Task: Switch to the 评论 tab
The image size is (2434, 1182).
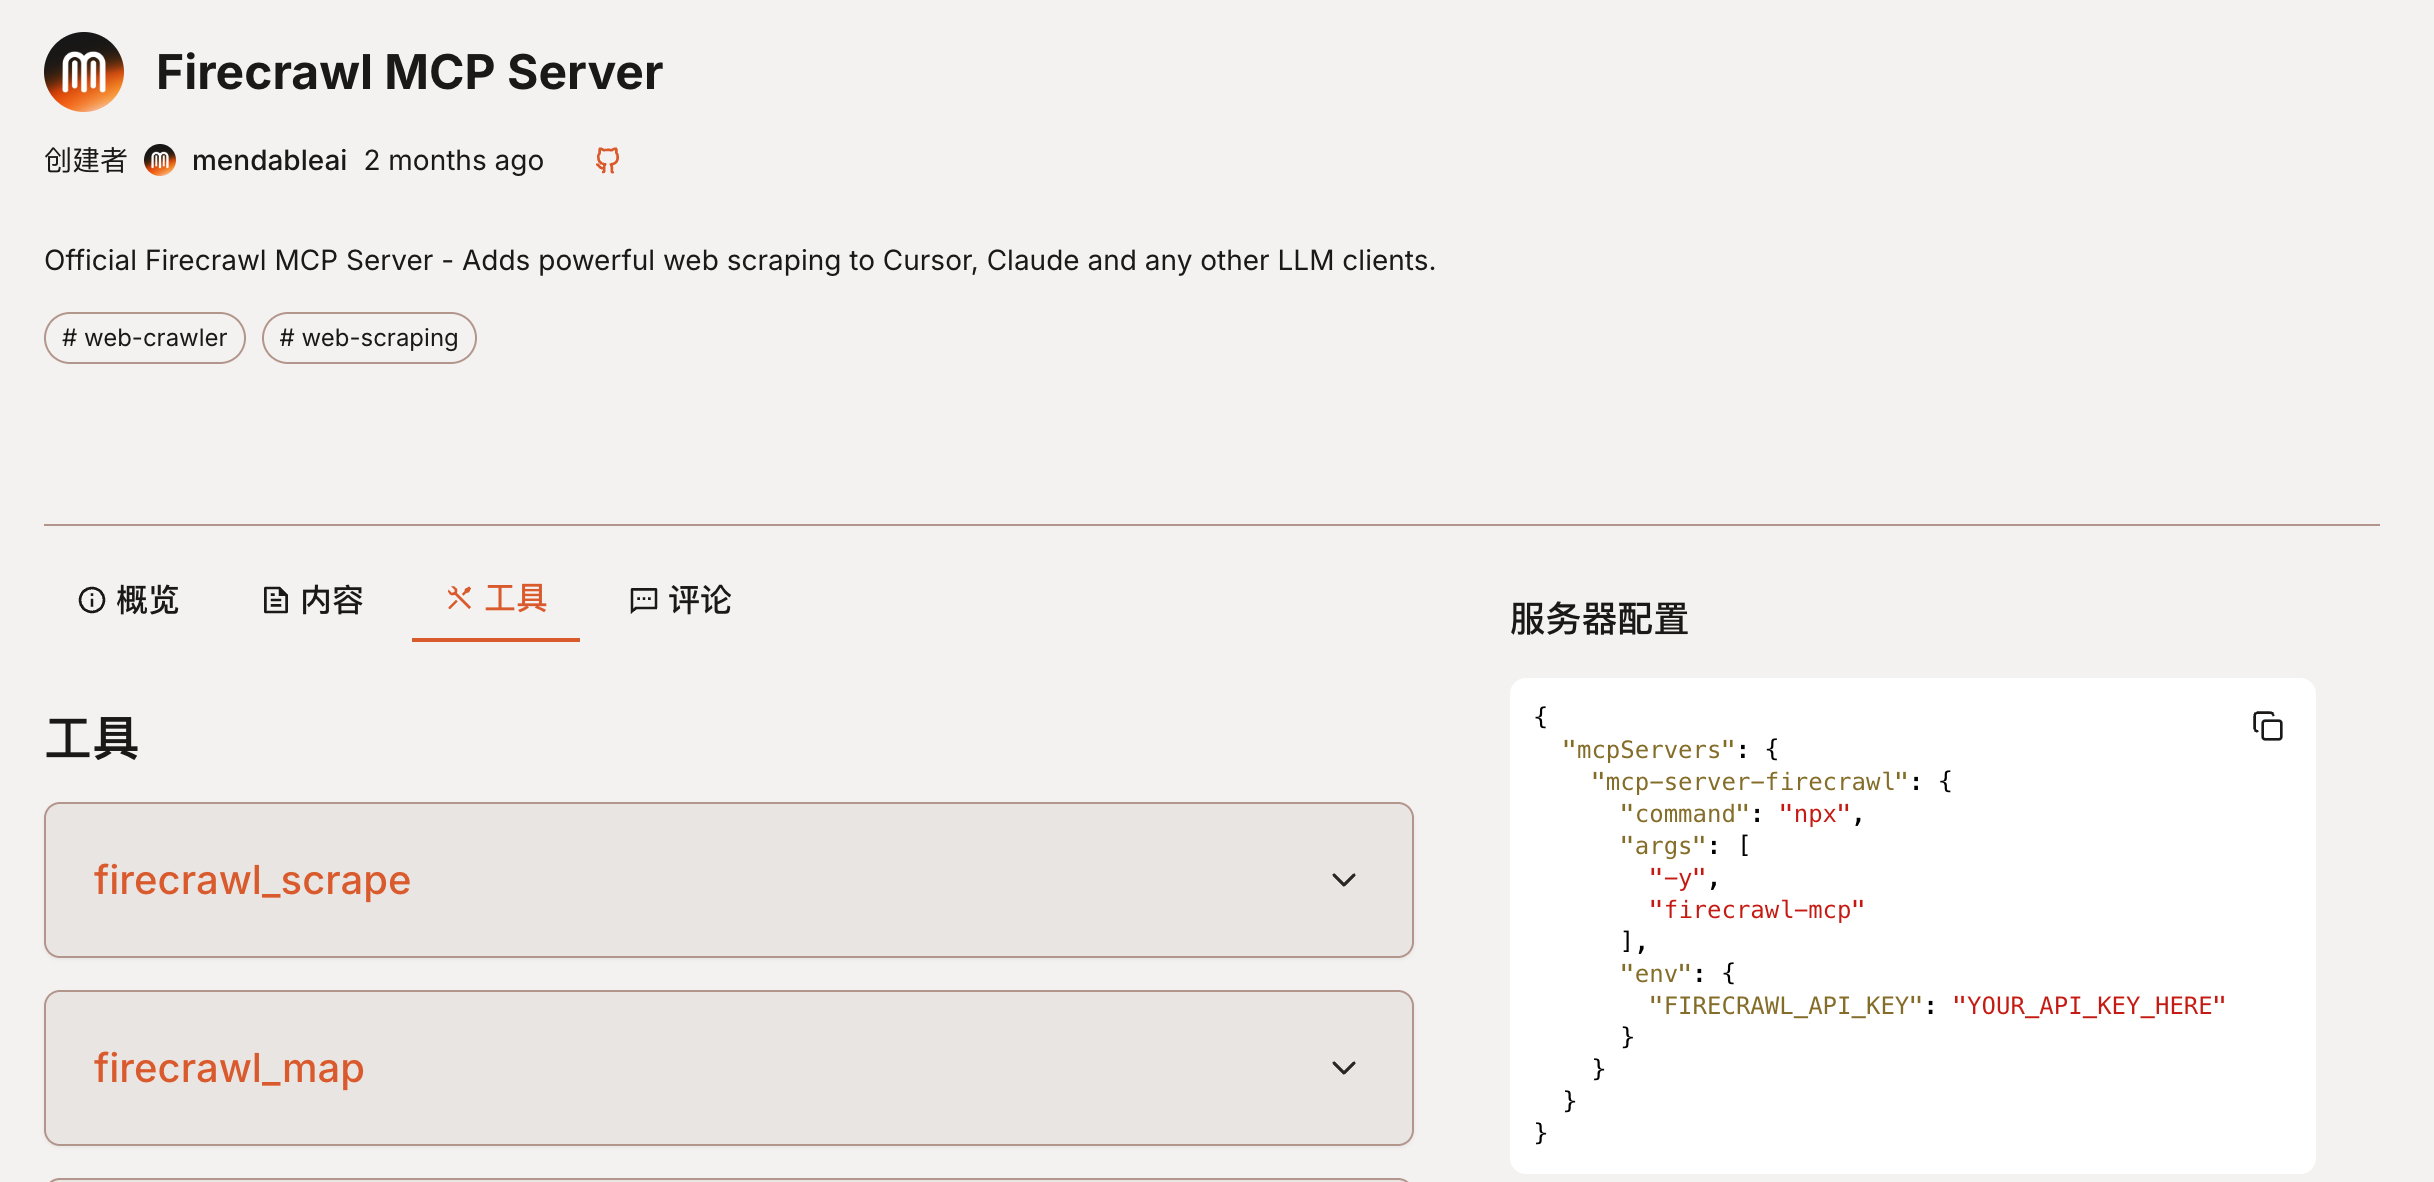Action: tap(699, 600)
